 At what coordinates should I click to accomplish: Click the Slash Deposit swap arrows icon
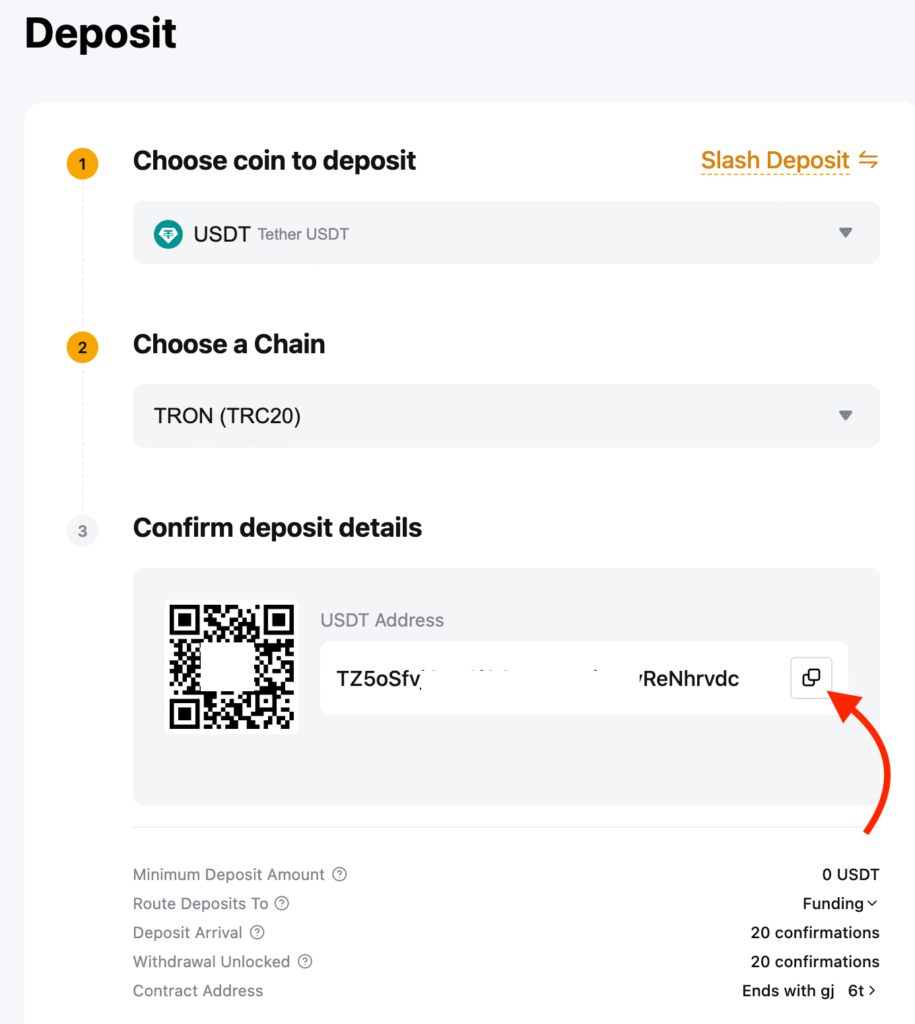pos(868,160)
